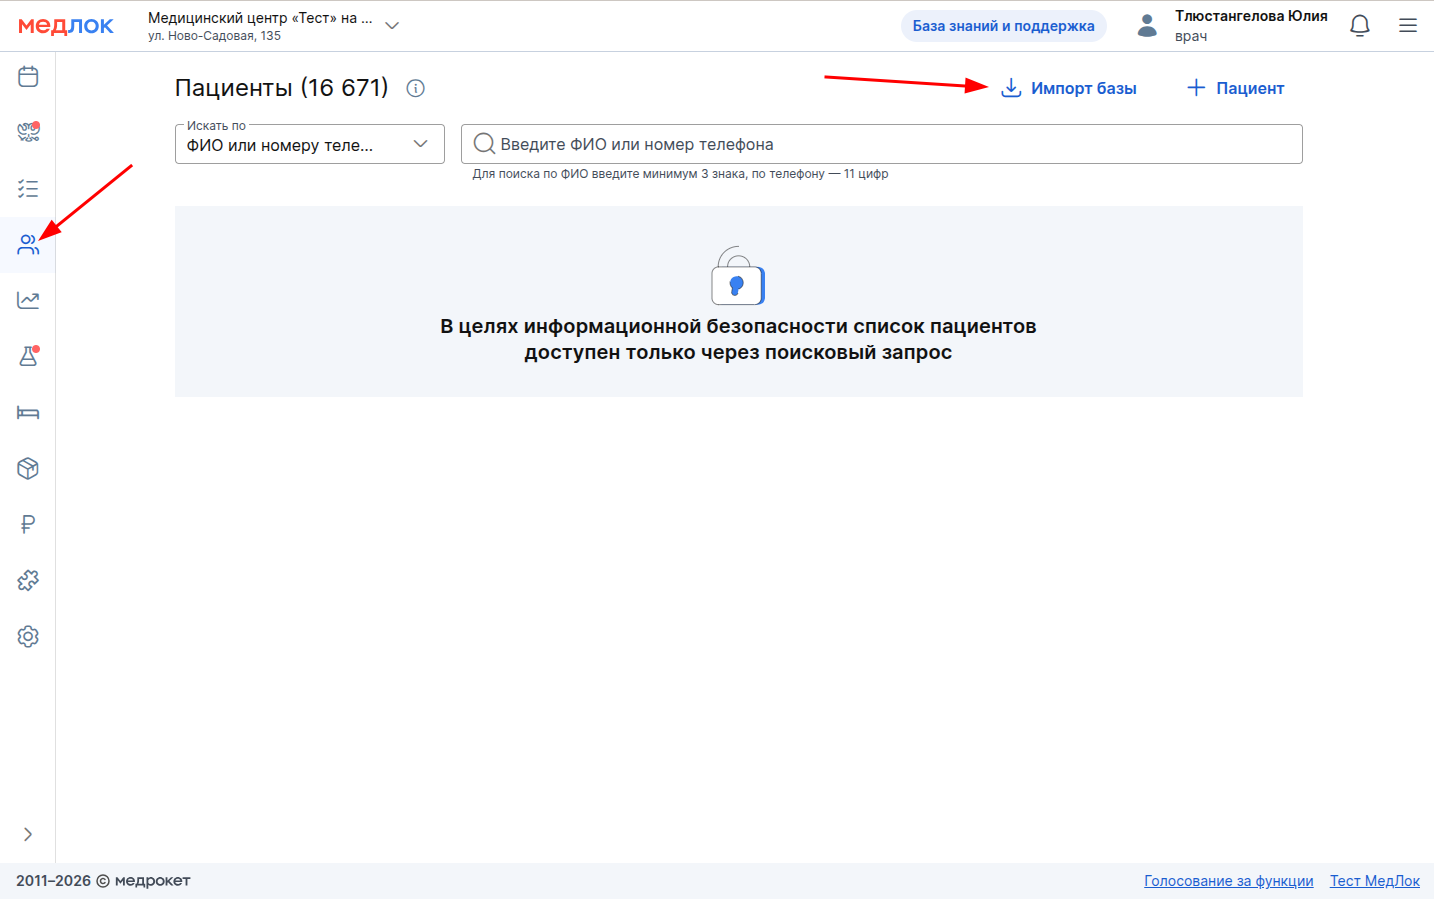
Task: Open the calendar schedule in sidebar
Action: (x=28, y=76)
